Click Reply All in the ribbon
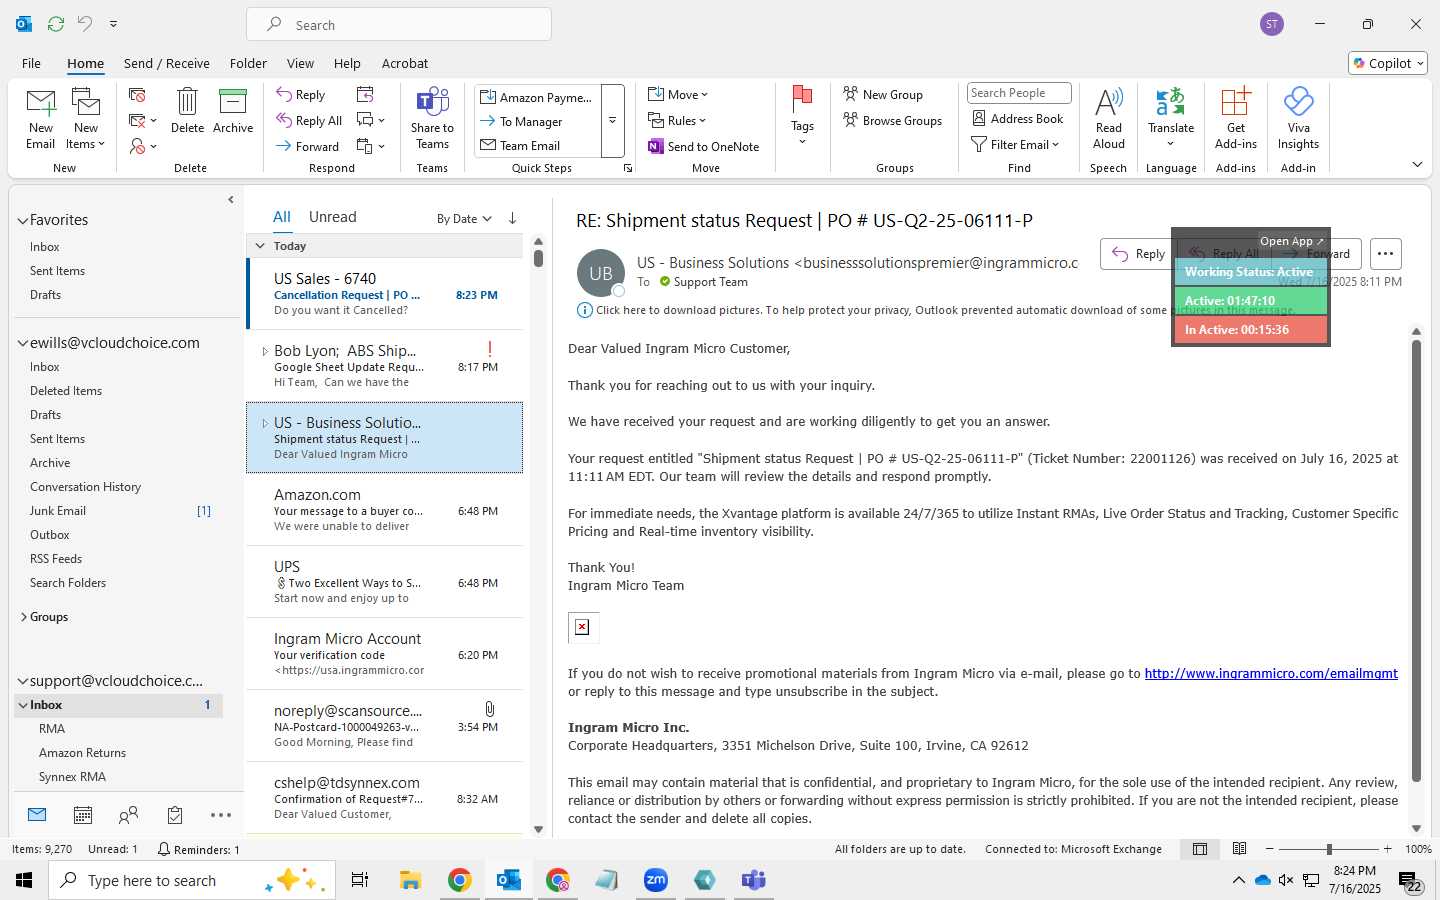This screenshot has height=900, width=1440. [x=310, y=121]
